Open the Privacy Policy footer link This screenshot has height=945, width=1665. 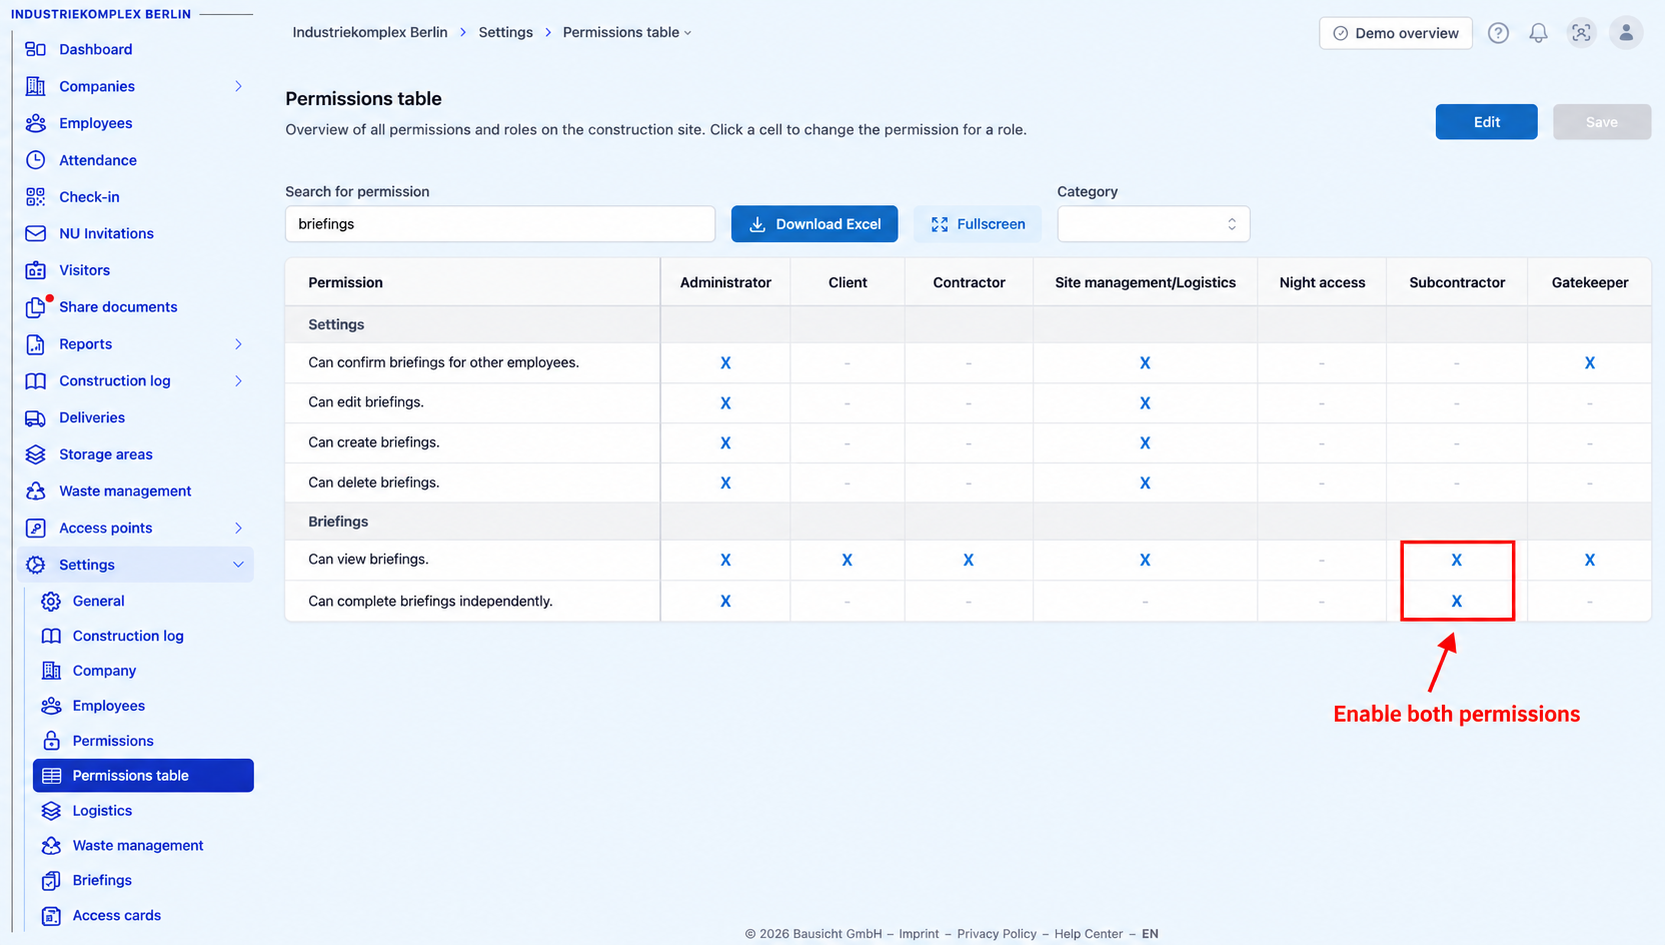pyautogui.click(x=997, y=934)
